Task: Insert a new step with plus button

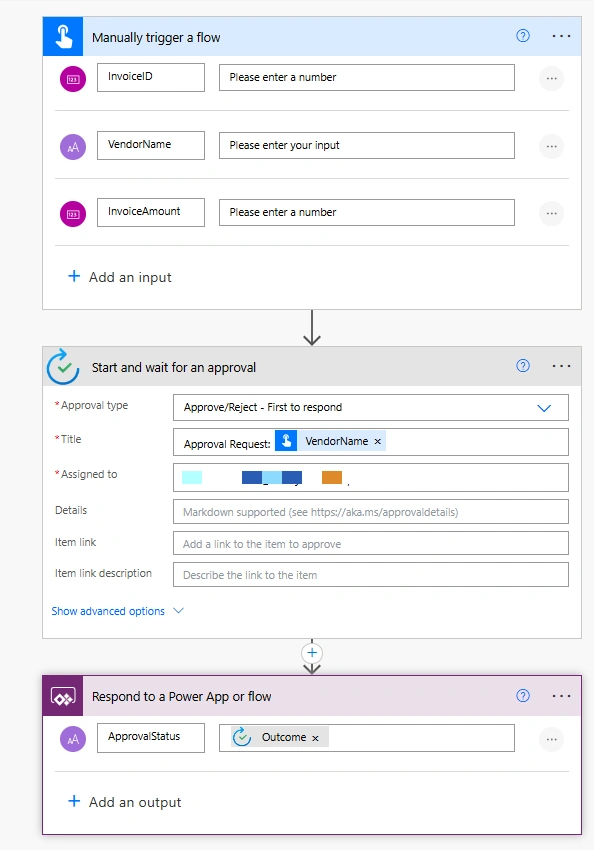Action: tap(312, 653)
